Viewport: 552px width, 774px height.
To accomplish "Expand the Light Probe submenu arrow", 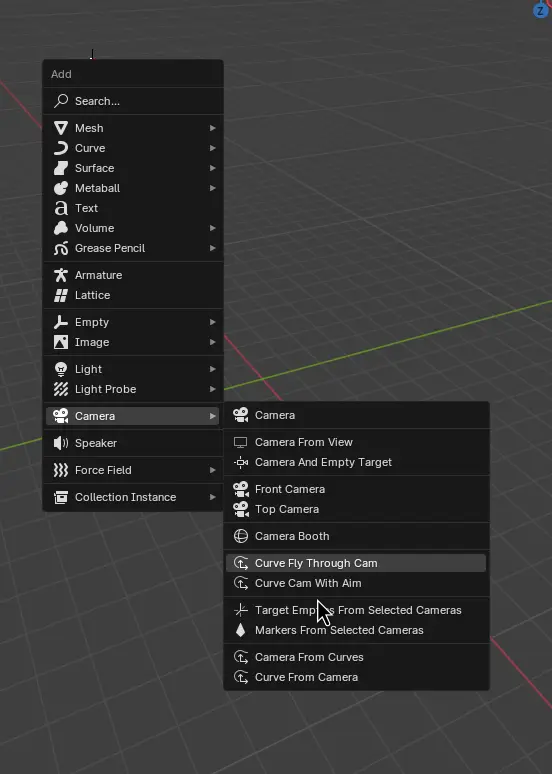I will tap(212, 389).
